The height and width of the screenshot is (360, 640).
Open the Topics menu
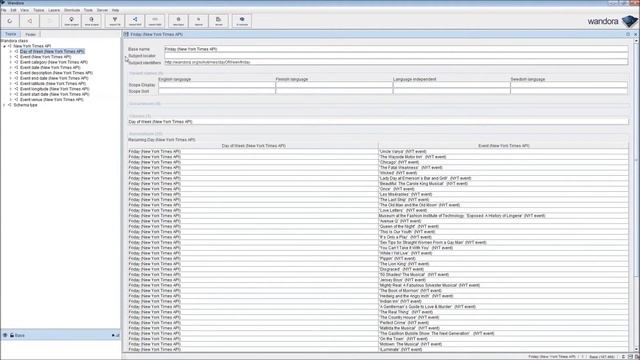(x=38, y=10)
